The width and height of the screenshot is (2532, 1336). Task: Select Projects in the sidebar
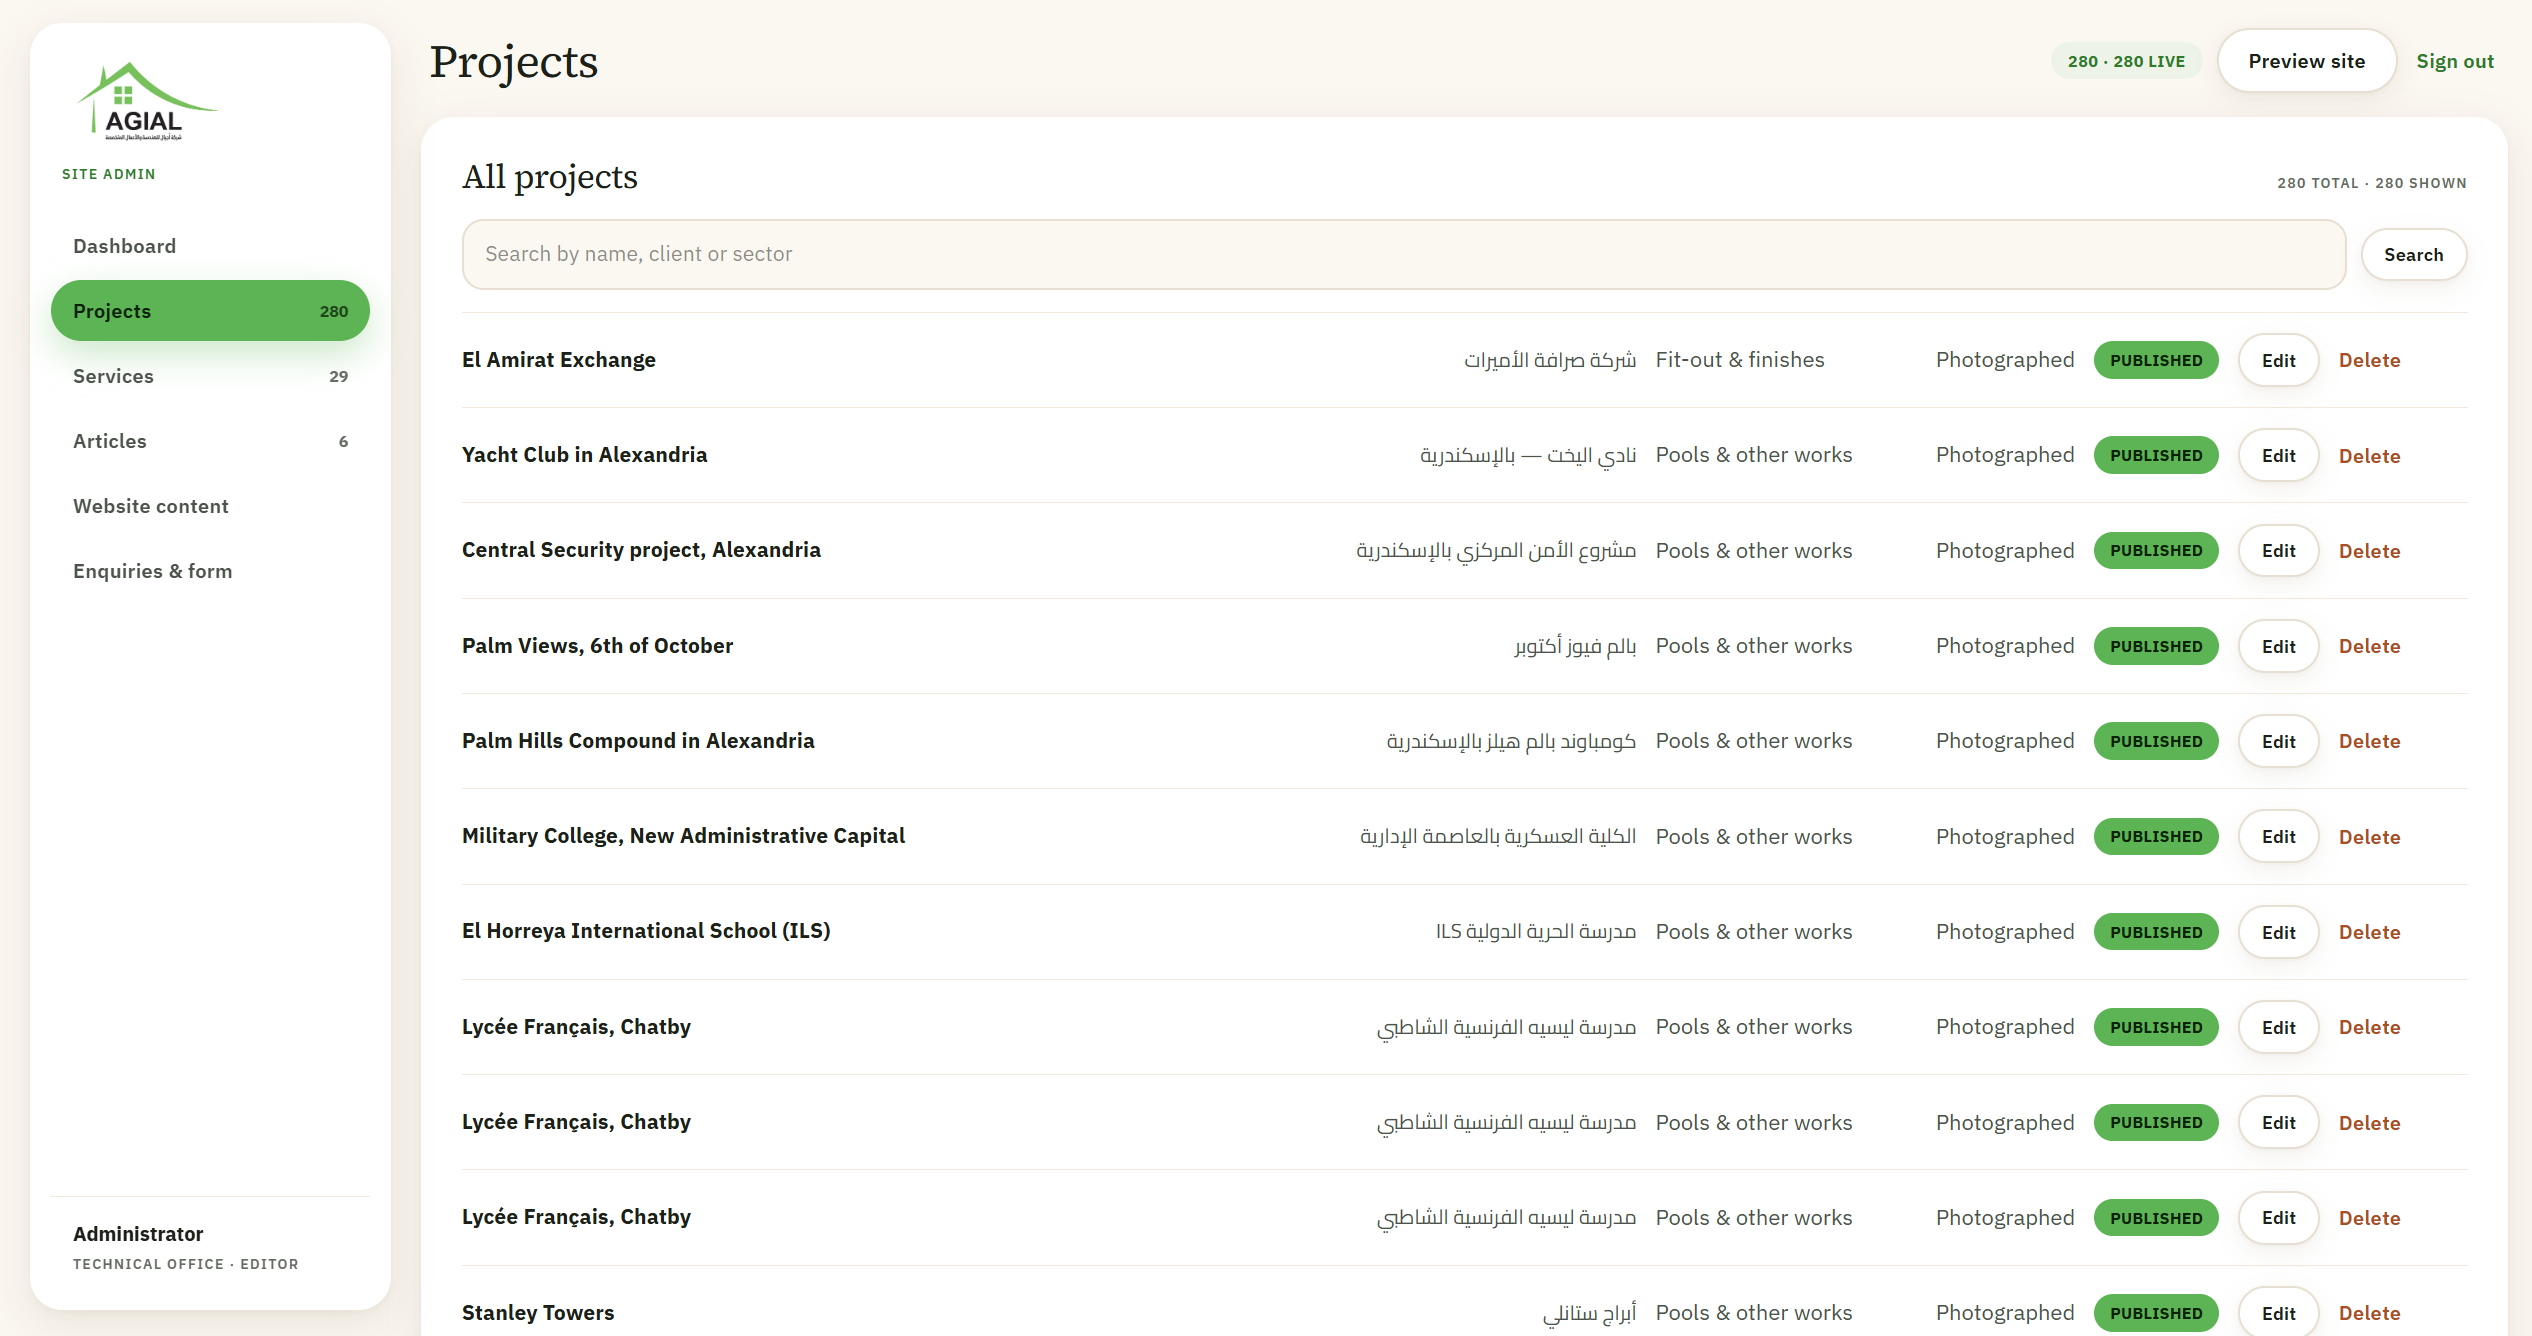click(210, 311)
